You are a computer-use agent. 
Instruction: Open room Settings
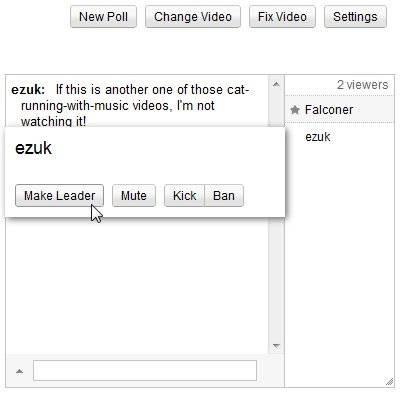(355, 17)
